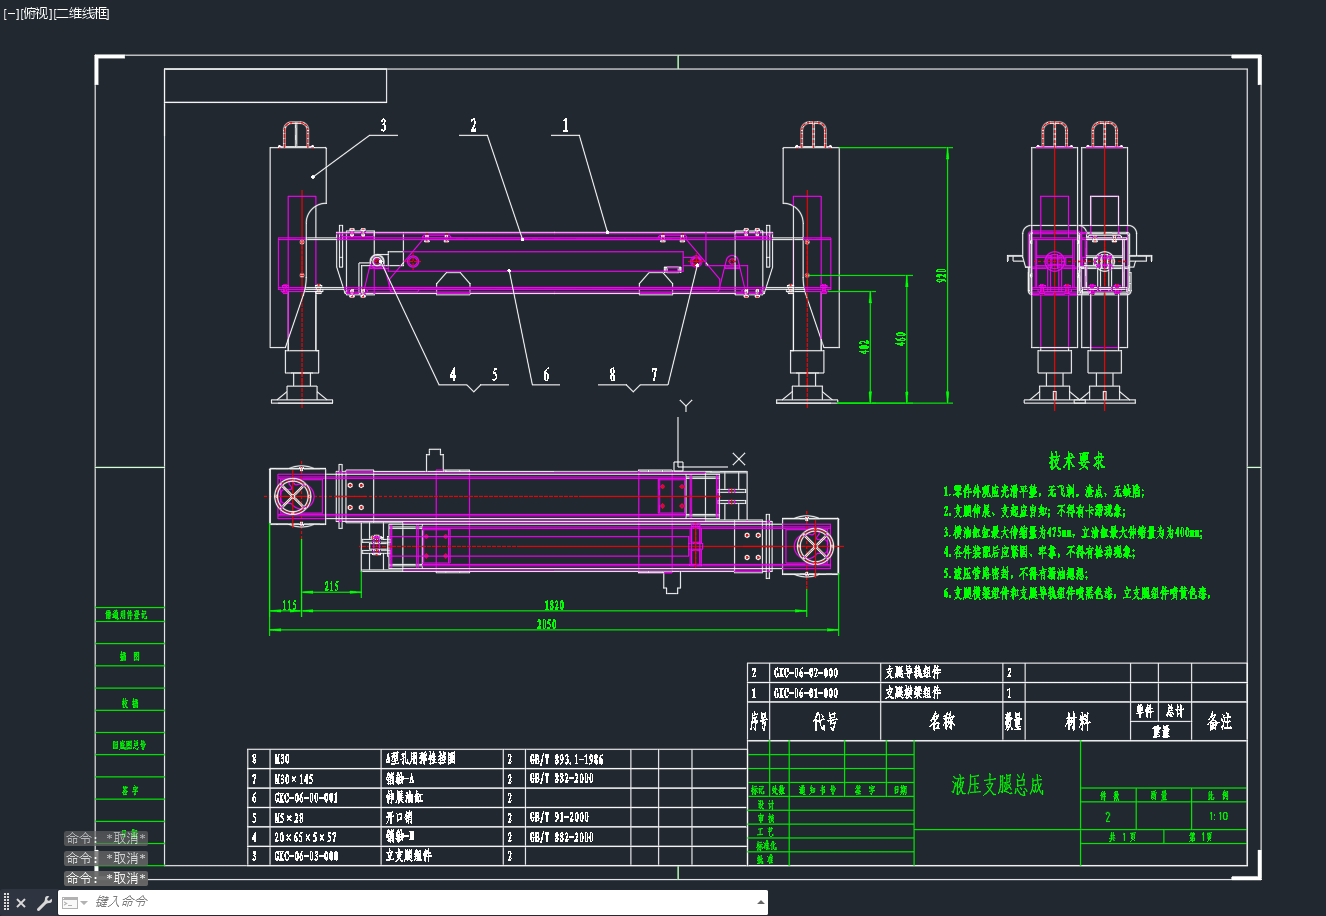Close the command line window
This screenshot has width=1326, height=916.
[21, 903]
